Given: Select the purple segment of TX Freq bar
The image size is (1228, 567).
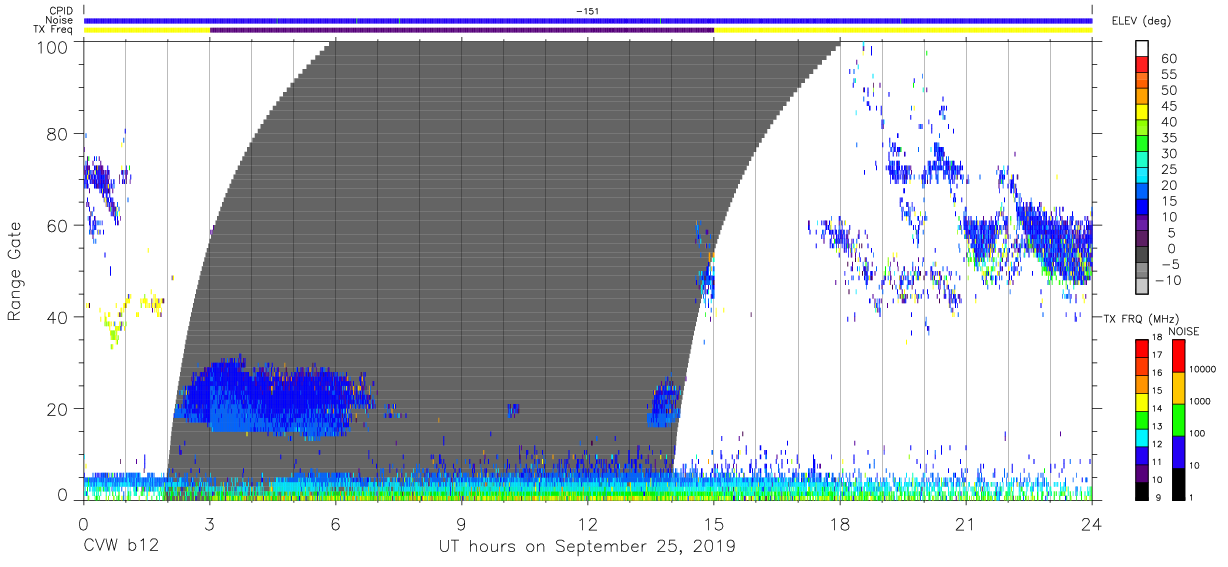Looking at the screenshot, I should tap(462, 30).
